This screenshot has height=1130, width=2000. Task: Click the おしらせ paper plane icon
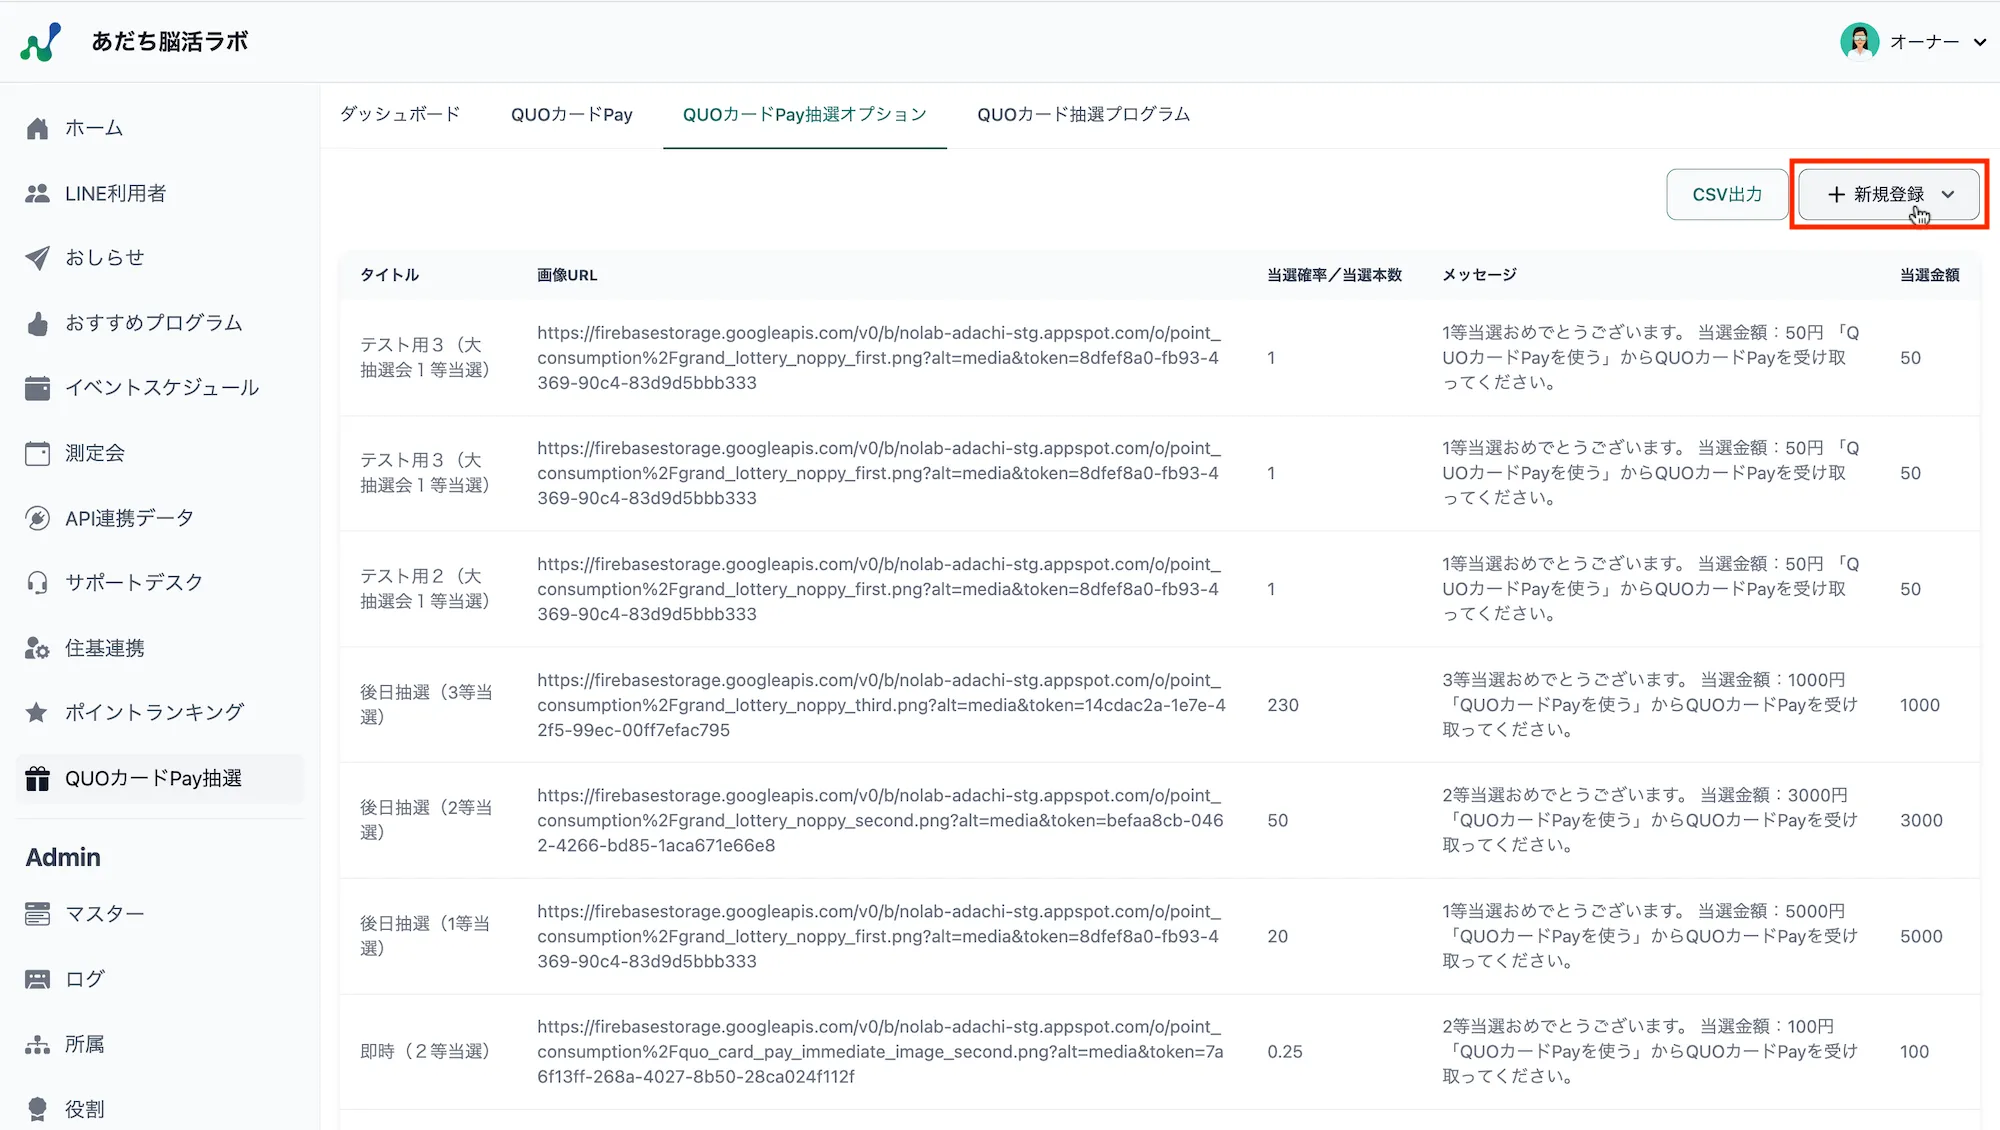point(38,258)
